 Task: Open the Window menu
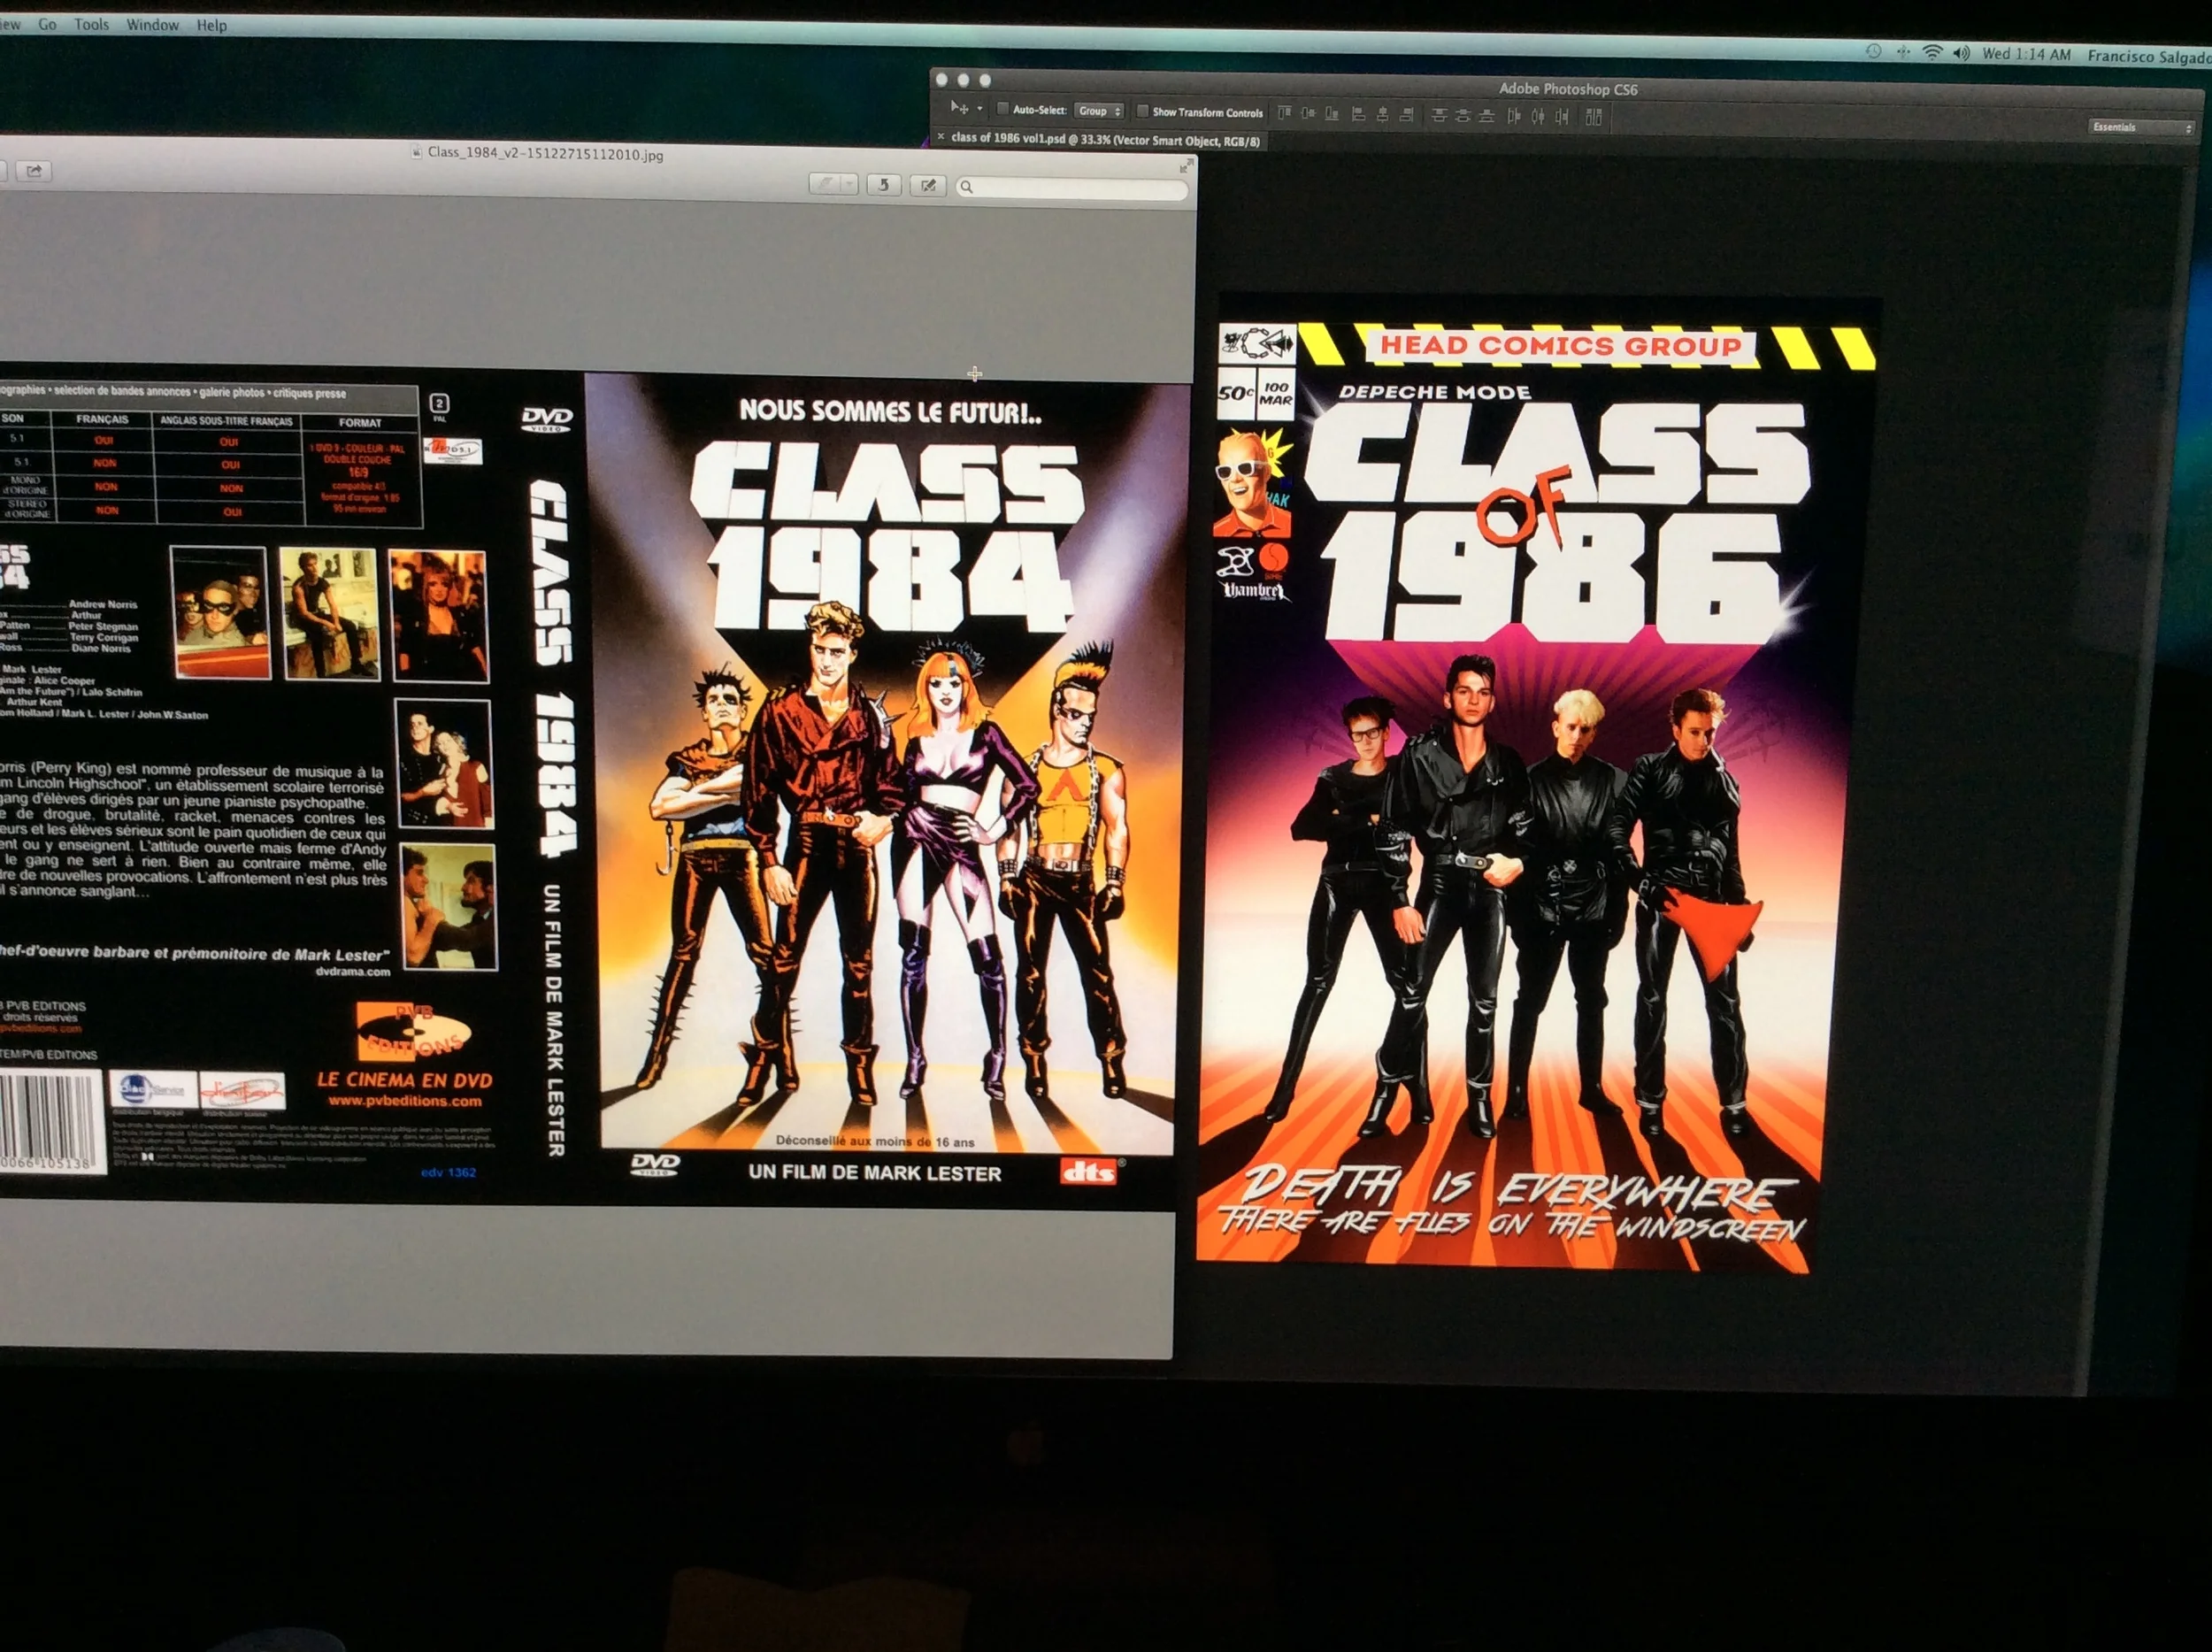(x=152, y=25)
